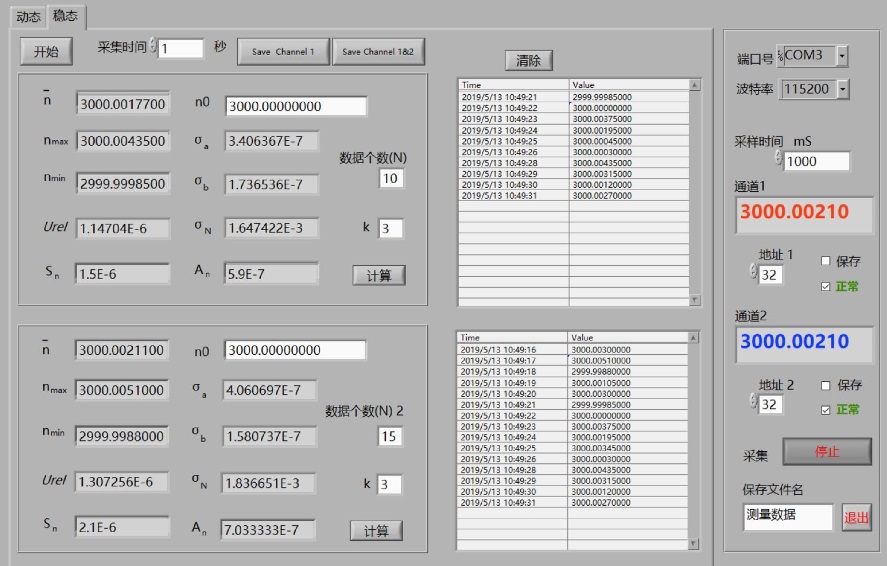The image size is (887, 566).
Task: Click the 采样时间 stepper arrows
Action: tap(779, 158)
